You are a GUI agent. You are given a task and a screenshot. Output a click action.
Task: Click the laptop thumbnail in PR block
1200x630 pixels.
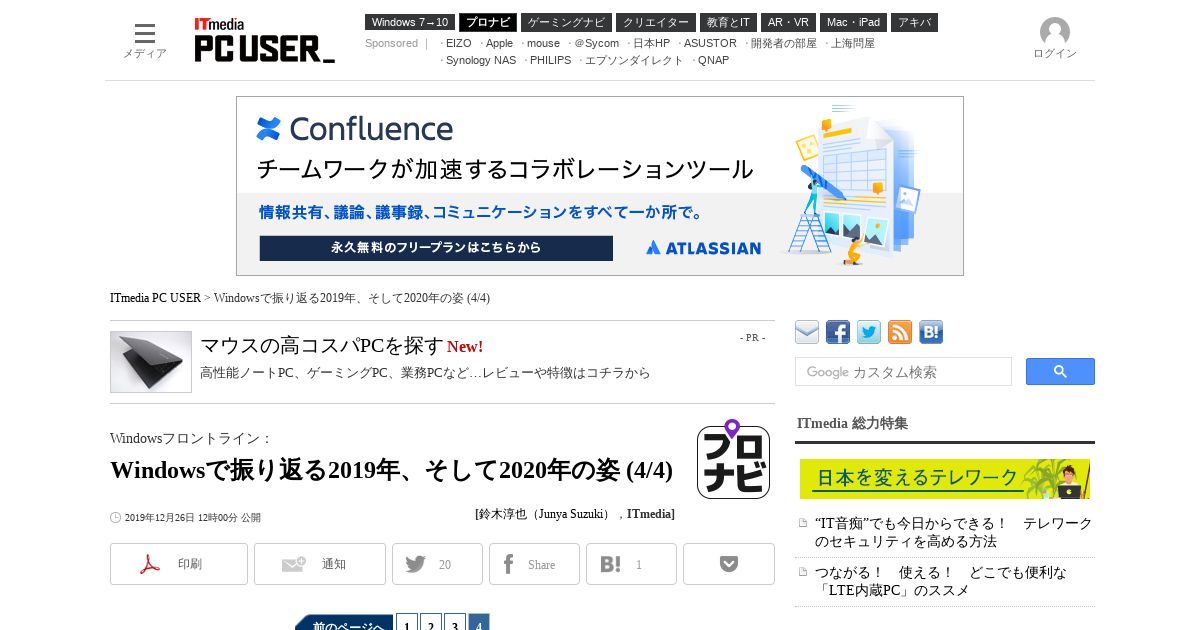point(151,362)
